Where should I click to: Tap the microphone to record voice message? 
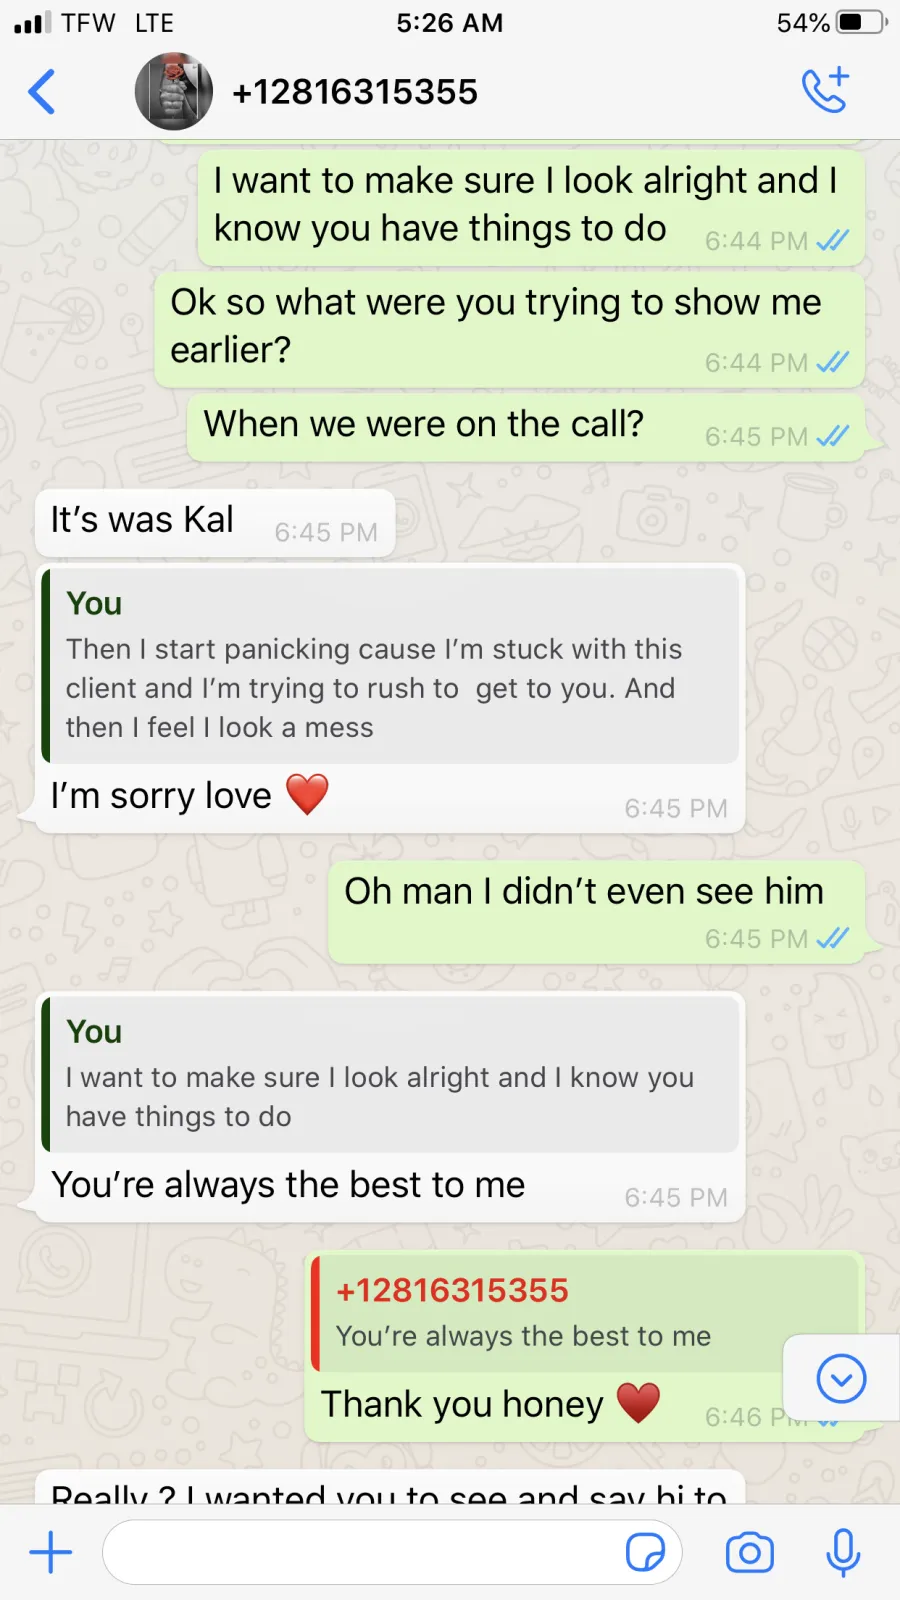(843, 1553)
